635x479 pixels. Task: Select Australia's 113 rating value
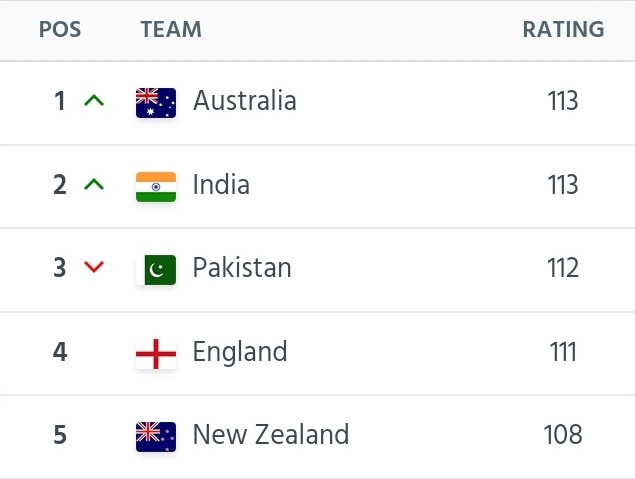563,100
